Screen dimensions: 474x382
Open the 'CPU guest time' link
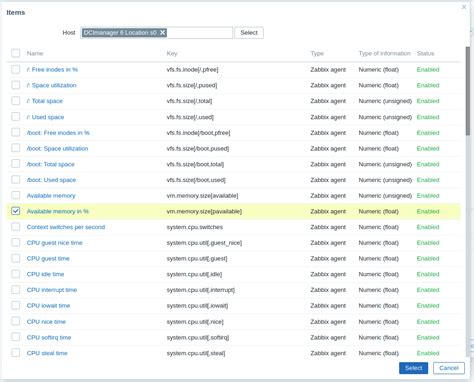(48, 259)
